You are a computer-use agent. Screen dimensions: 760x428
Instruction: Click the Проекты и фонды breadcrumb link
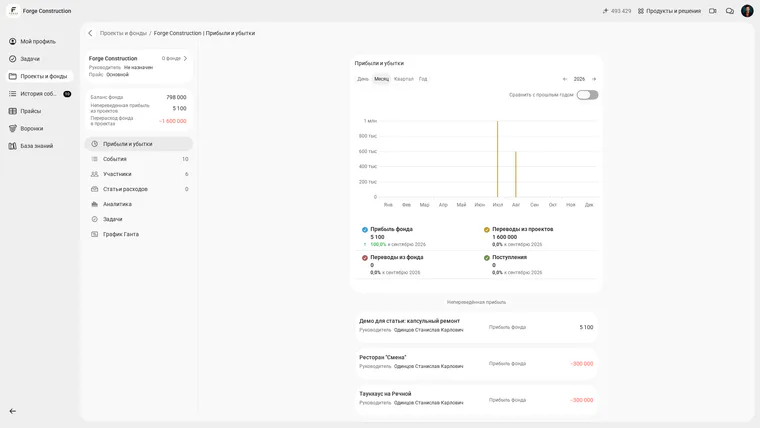(123, 33)
